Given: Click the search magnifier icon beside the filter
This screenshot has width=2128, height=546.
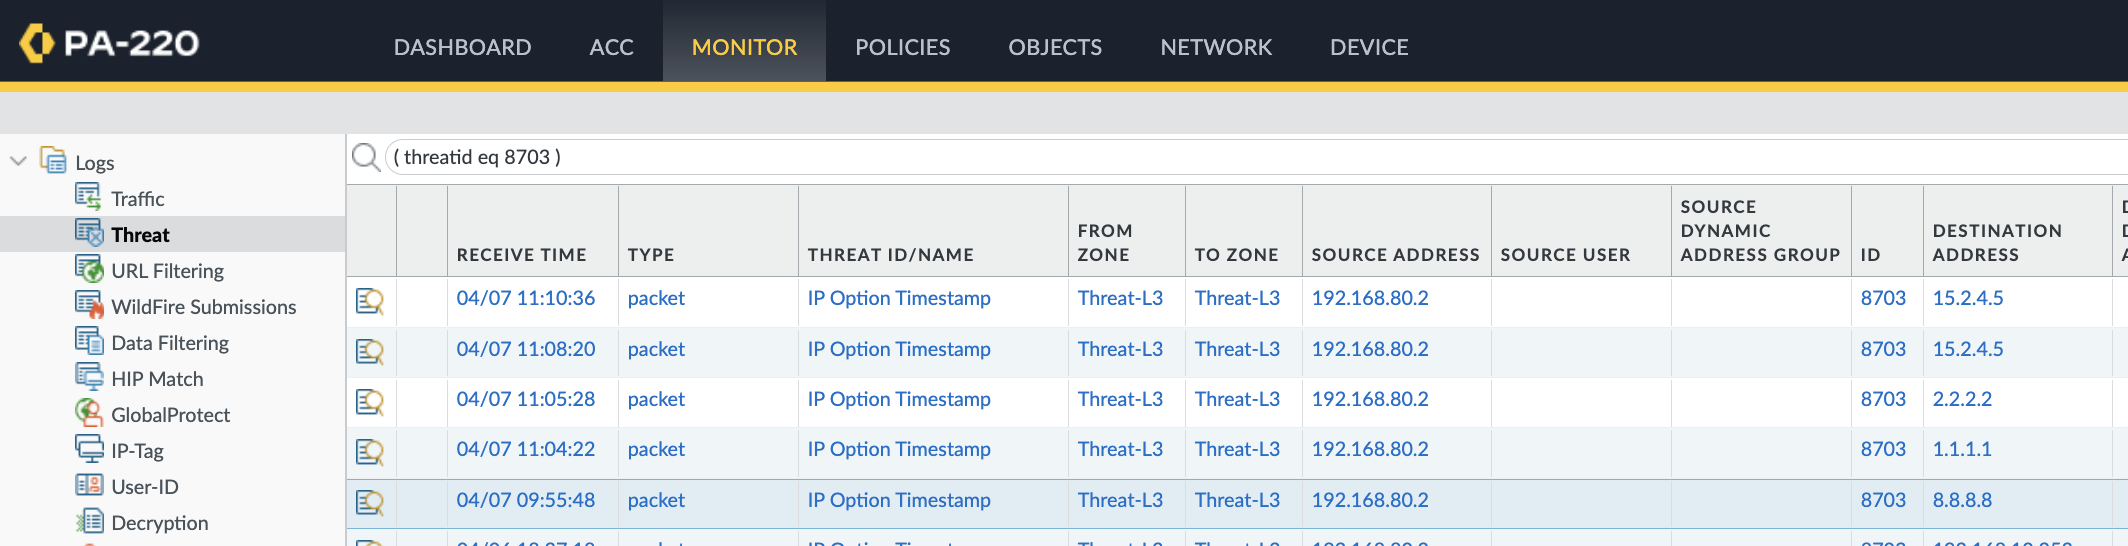Looking at the screenshot, I should pyautogui.click(x=366, y=157).
